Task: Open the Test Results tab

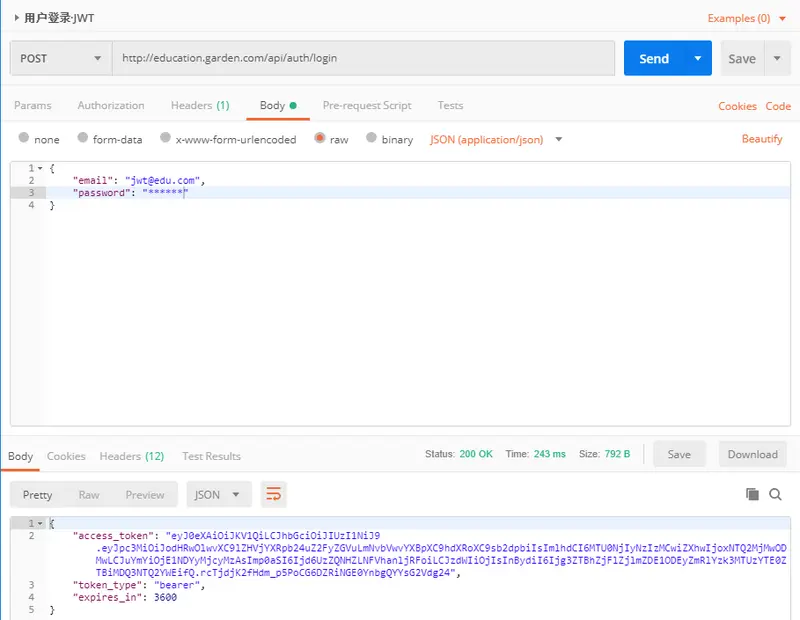Action: click(211, 456)
